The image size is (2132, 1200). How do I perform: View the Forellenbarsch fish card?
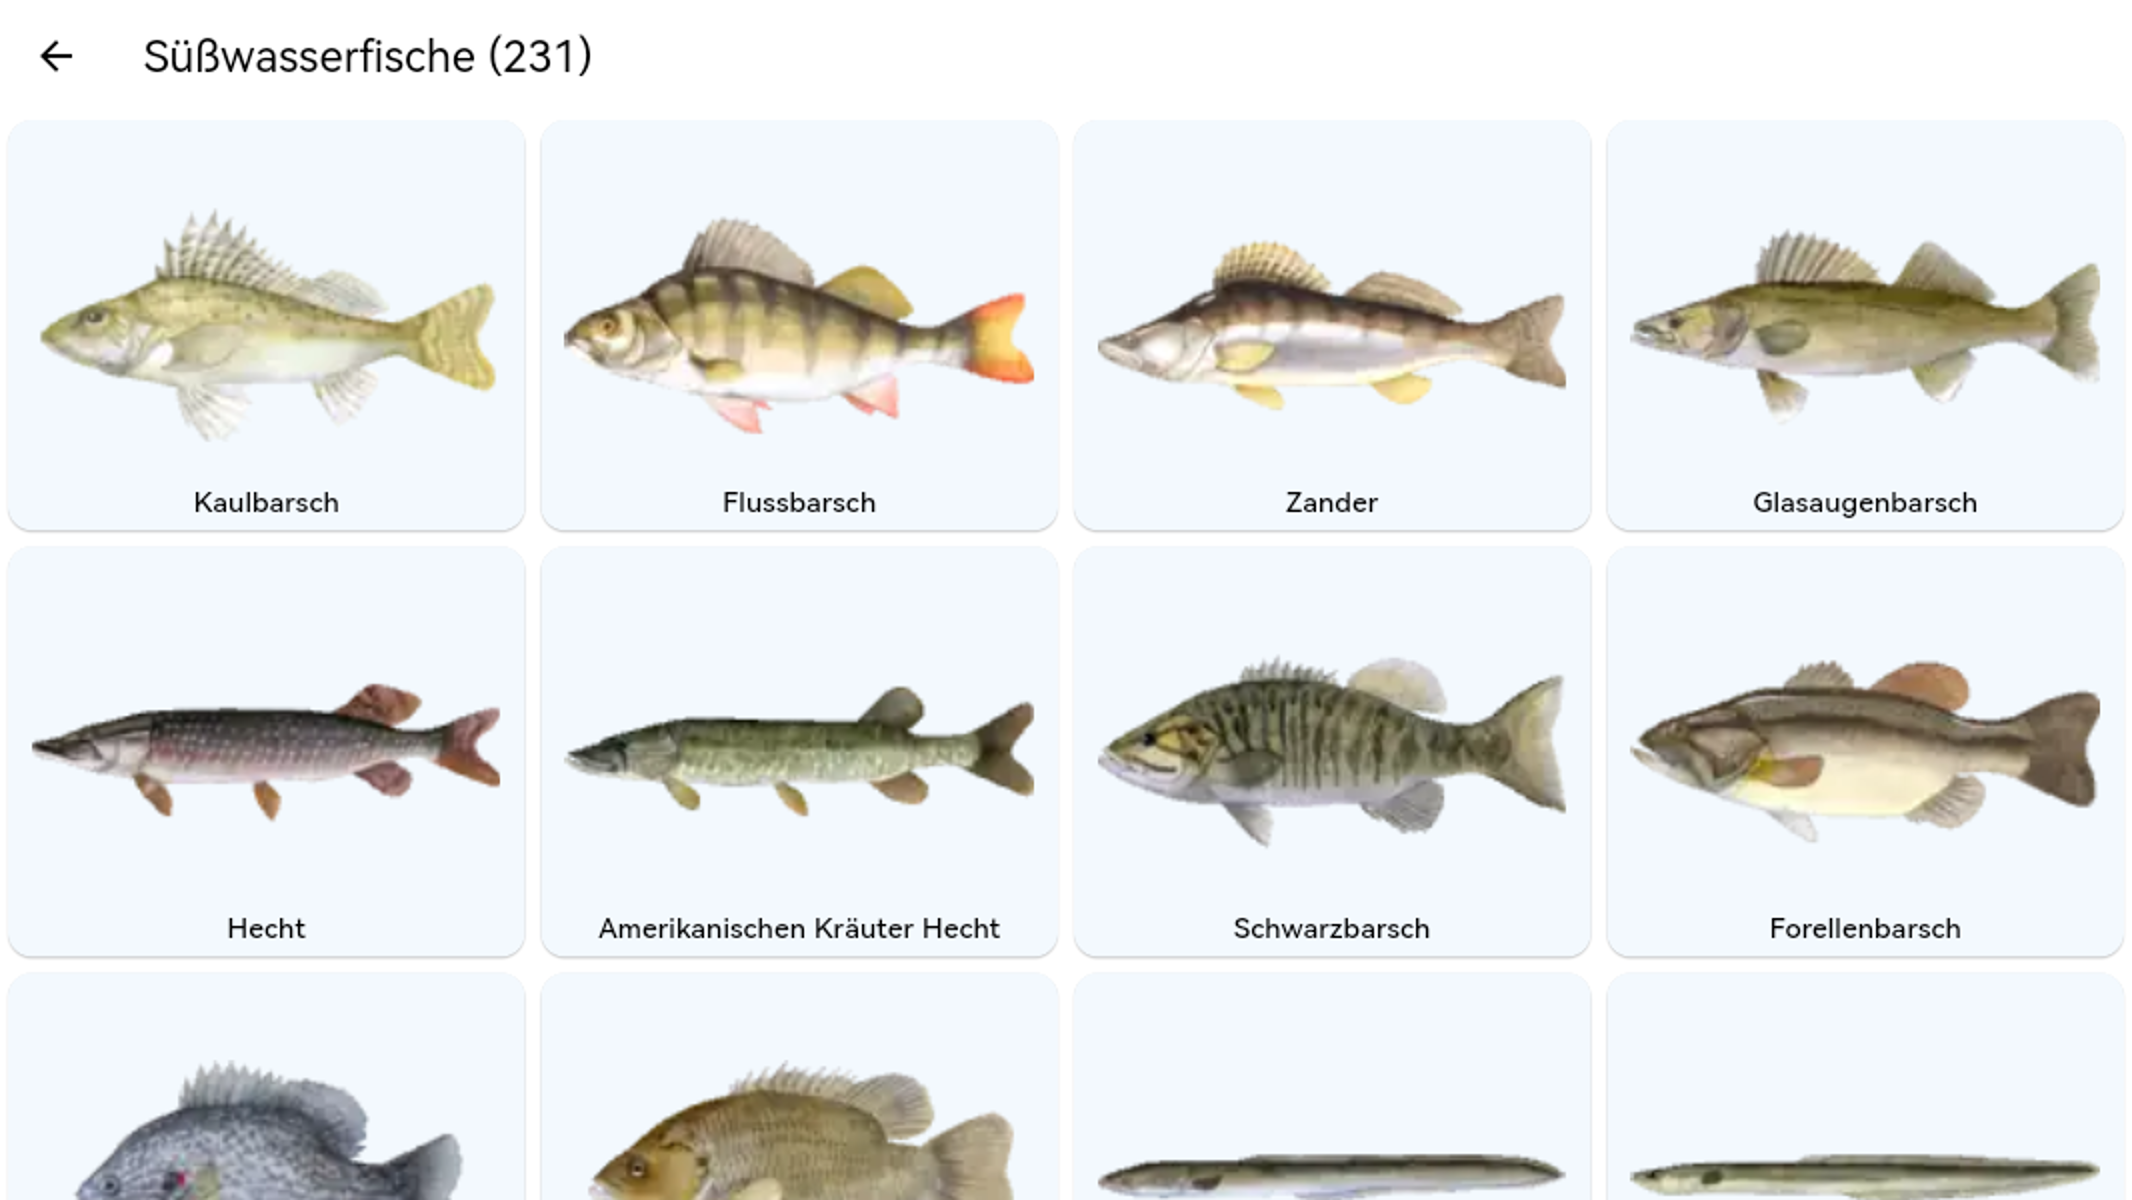(x=1865, y=751)
